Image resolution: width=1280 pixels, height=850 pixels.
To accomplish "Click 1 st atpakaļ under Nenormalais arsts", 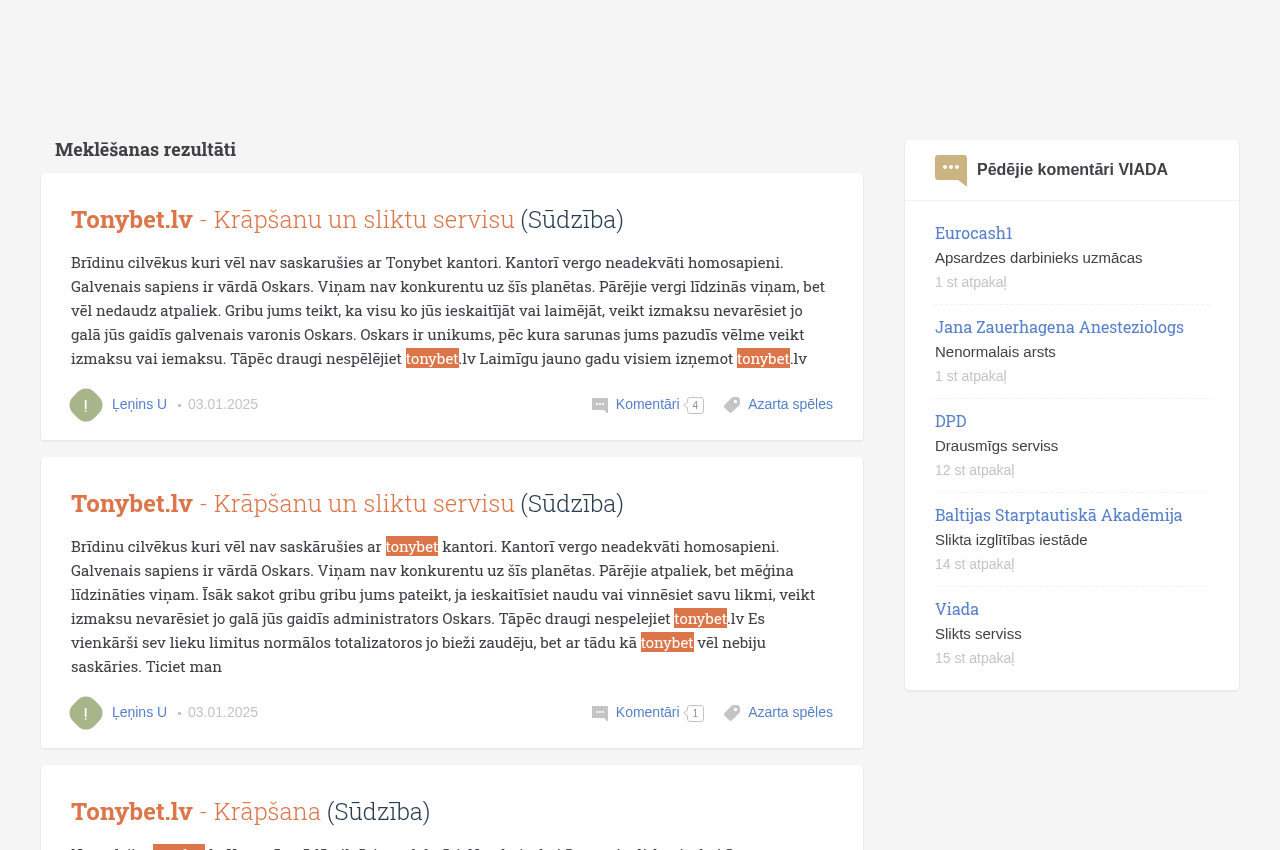I will (x=970, y=376).
